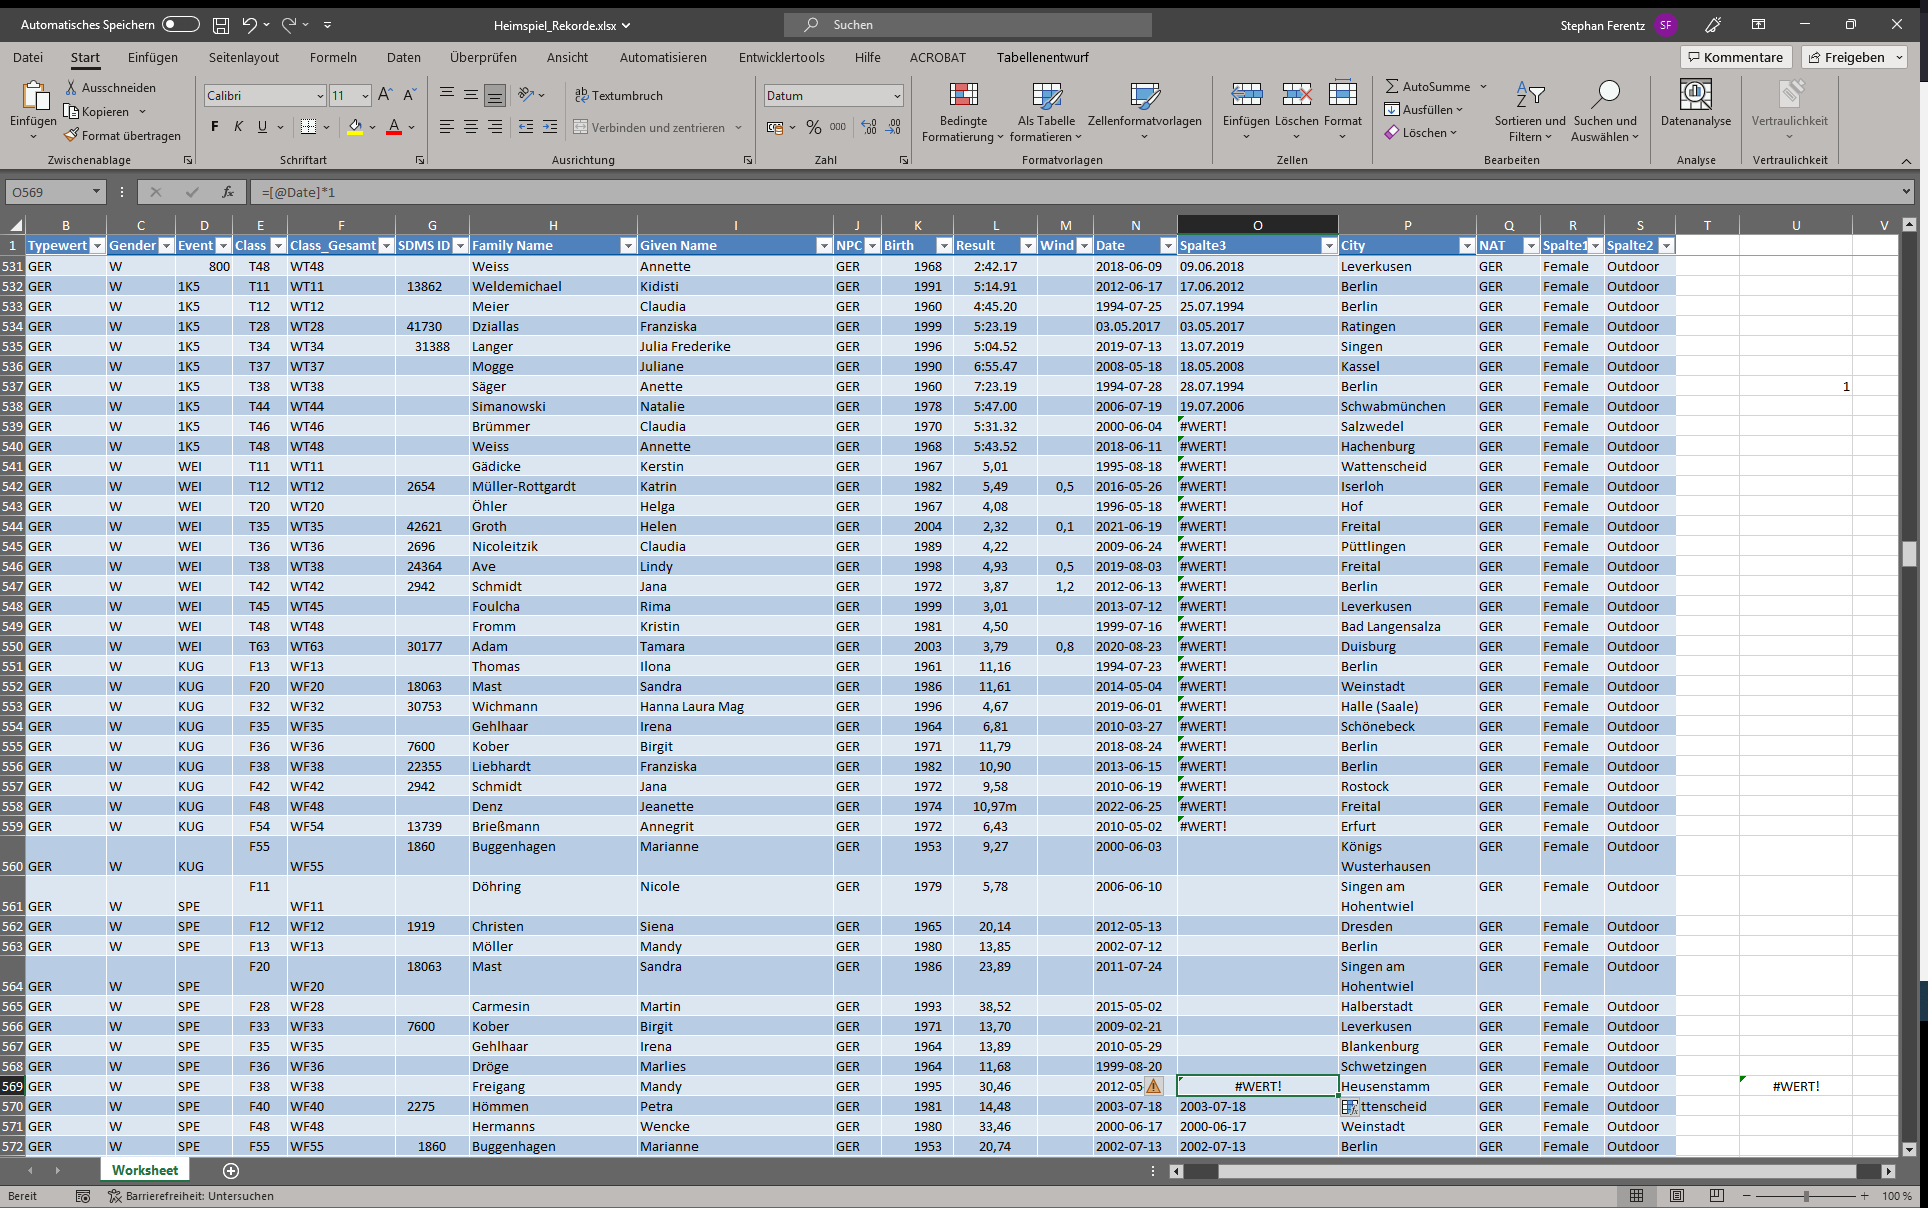This screenshot has width=1928, height=1208.
Task: Open number format Datum dropdown
Action: (x=897, y=96)
